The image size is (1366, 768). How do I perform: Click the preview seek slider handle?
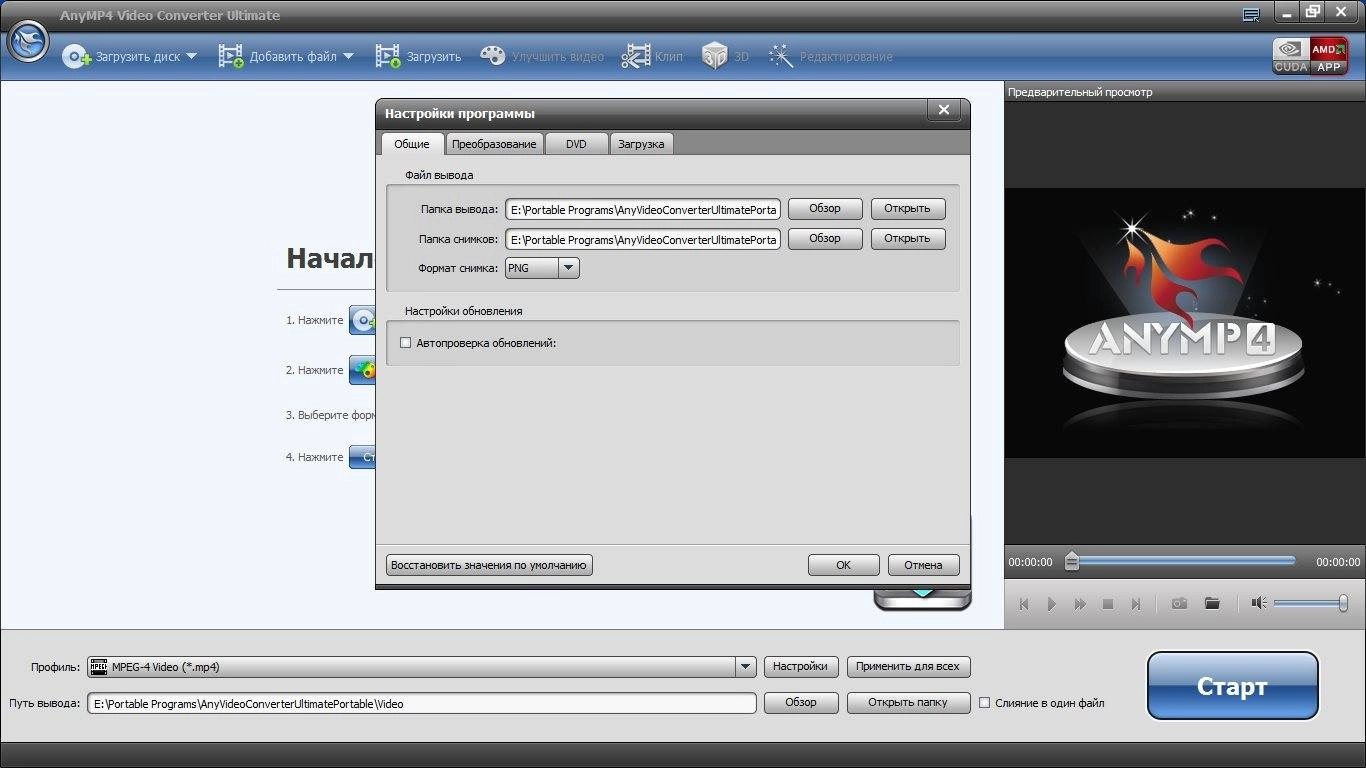1072,561
